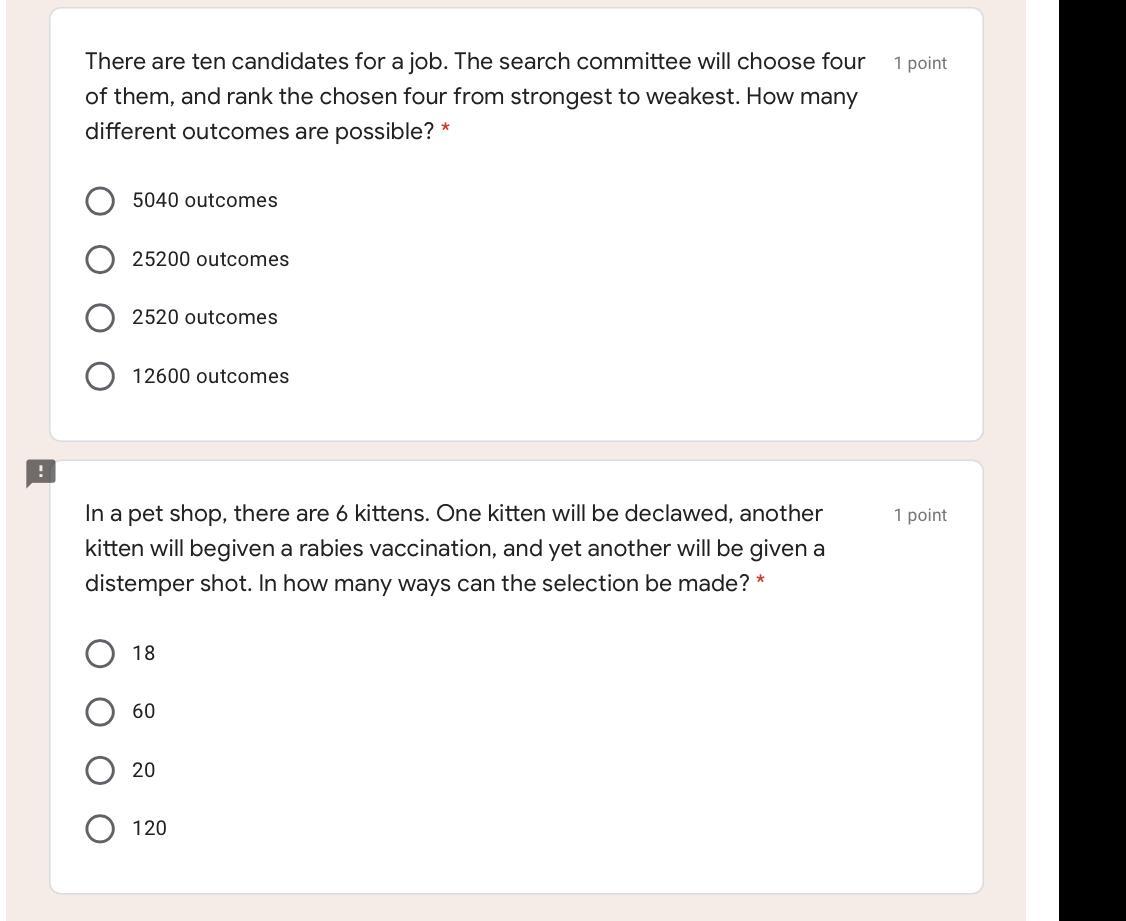Click '1 point' label of candidates question
This screenshot has height=921, width=1126.
point(920,63)
